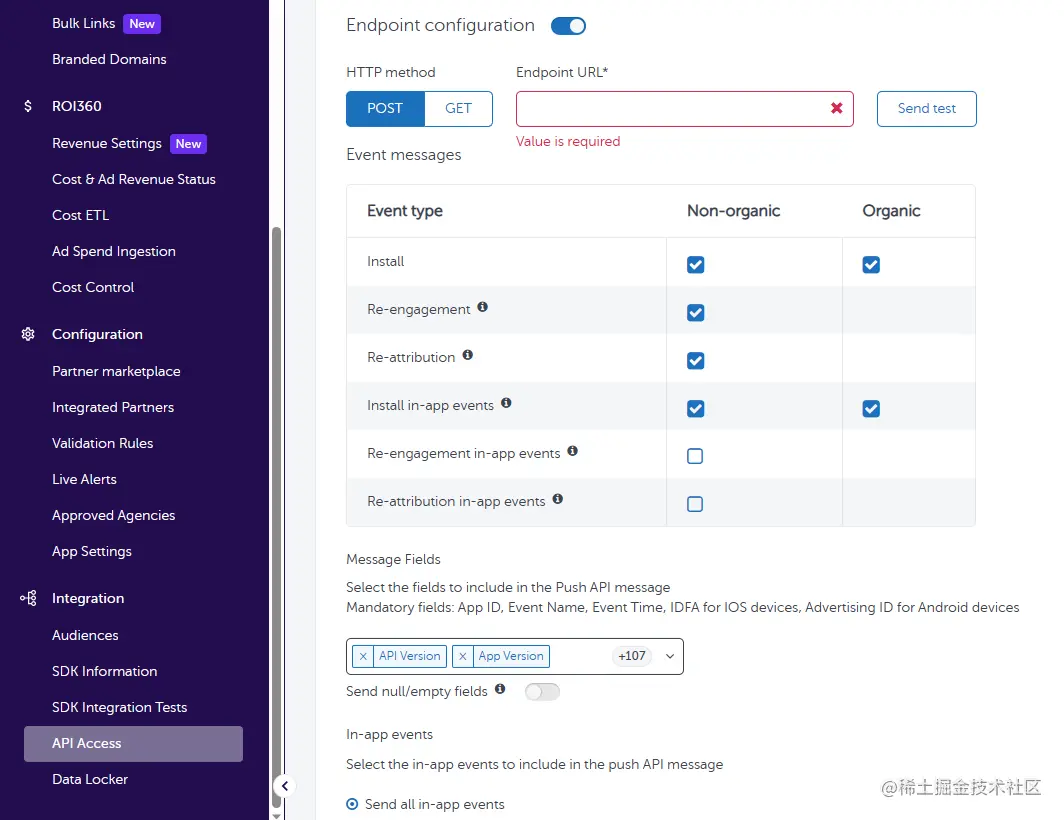Open Audiences in sidebar

[85, 635]
